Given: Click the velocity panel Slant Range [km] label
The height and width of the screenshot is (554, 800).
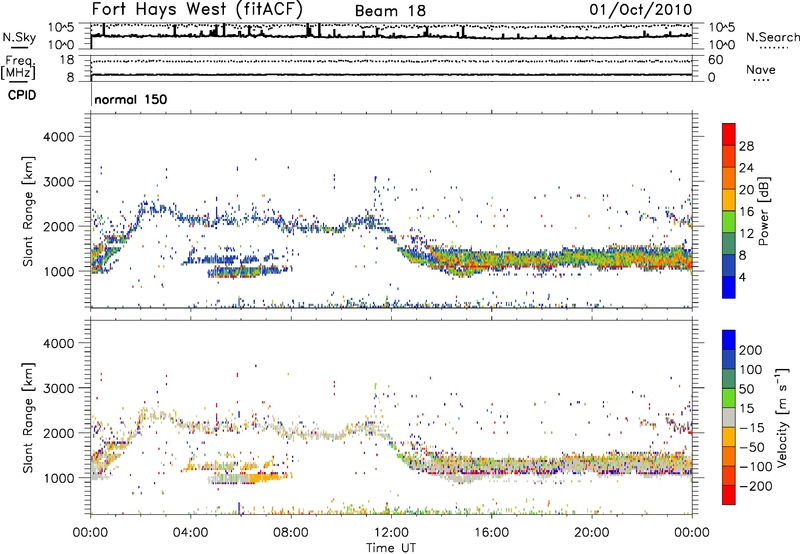Looking at the screenshot, I should [28, 418].
